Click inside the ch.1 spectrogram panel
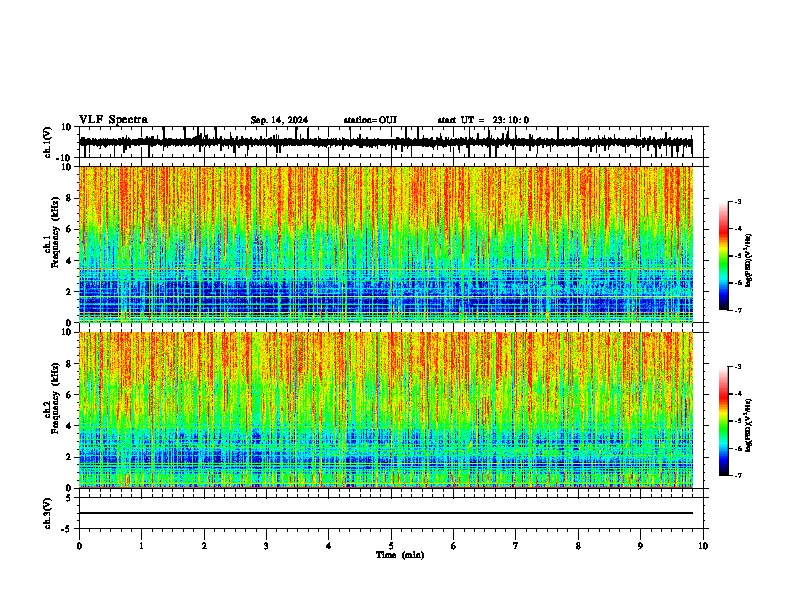 (x=386, y=244)
